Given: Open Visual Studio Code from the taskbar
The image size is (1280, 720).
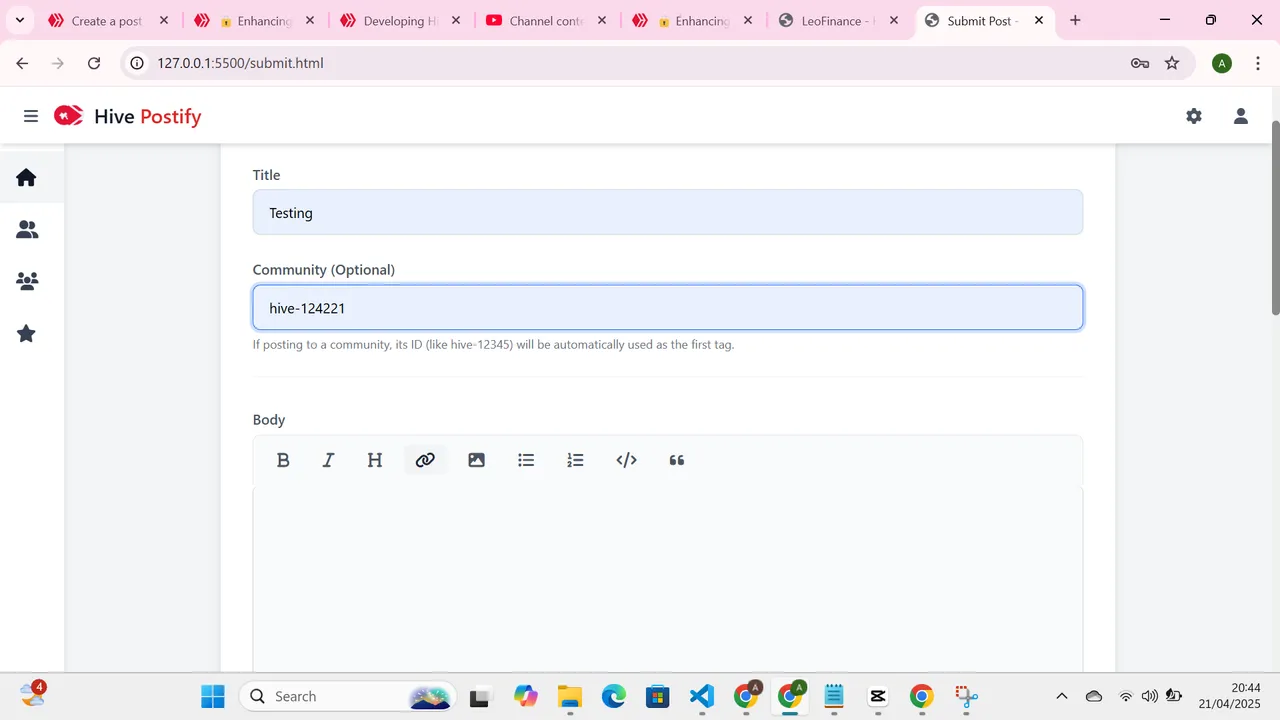Looking at the screenshot, I should click(702, 696).
